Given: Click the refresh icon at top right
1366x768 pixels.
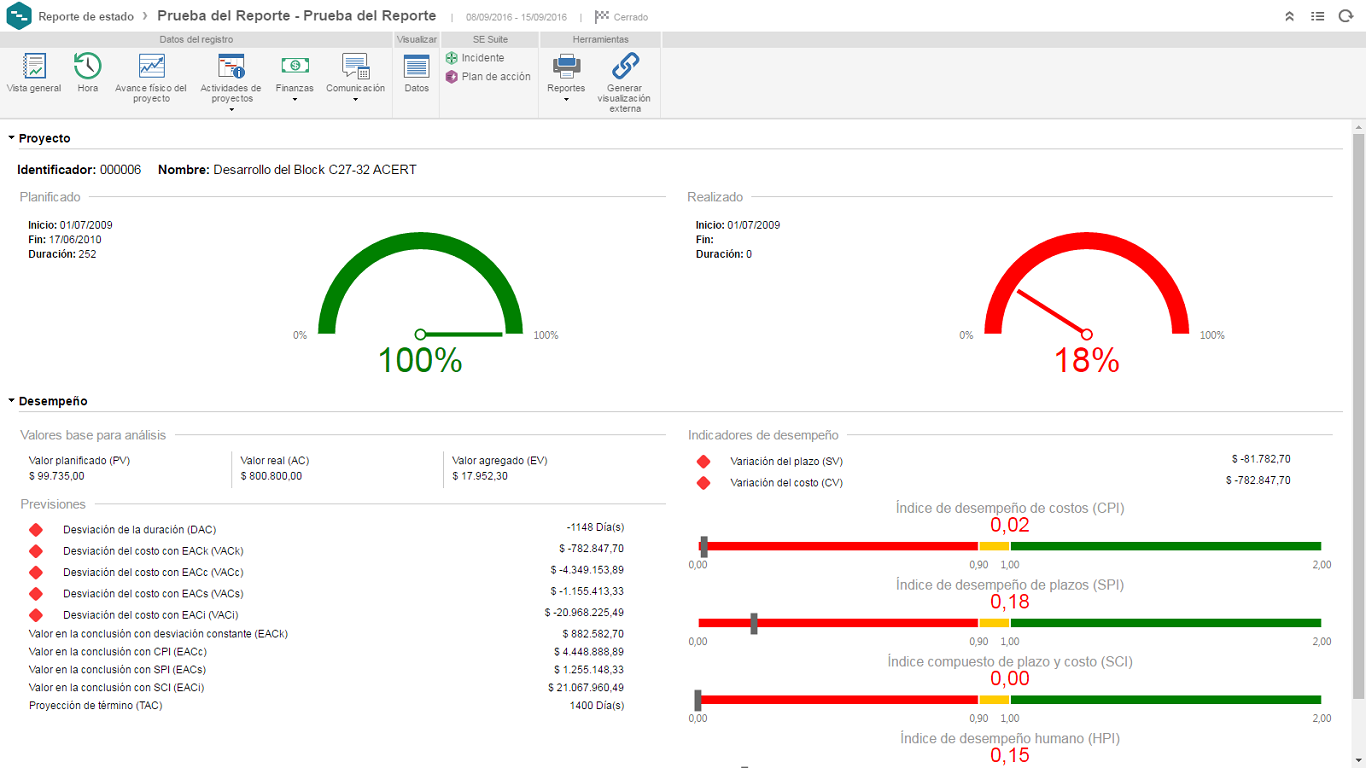Looking at the screenshot, I should click(1345, 17).
